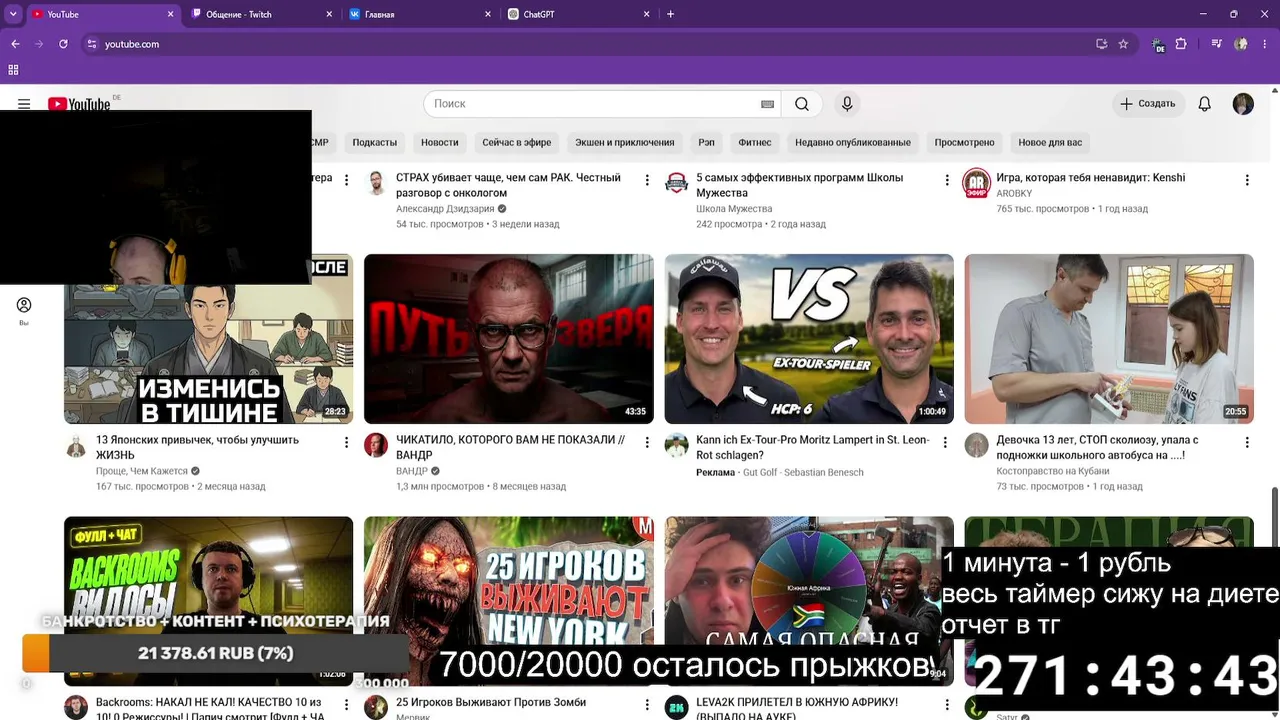Click the search magnifier button

click(x=802, y=104)
